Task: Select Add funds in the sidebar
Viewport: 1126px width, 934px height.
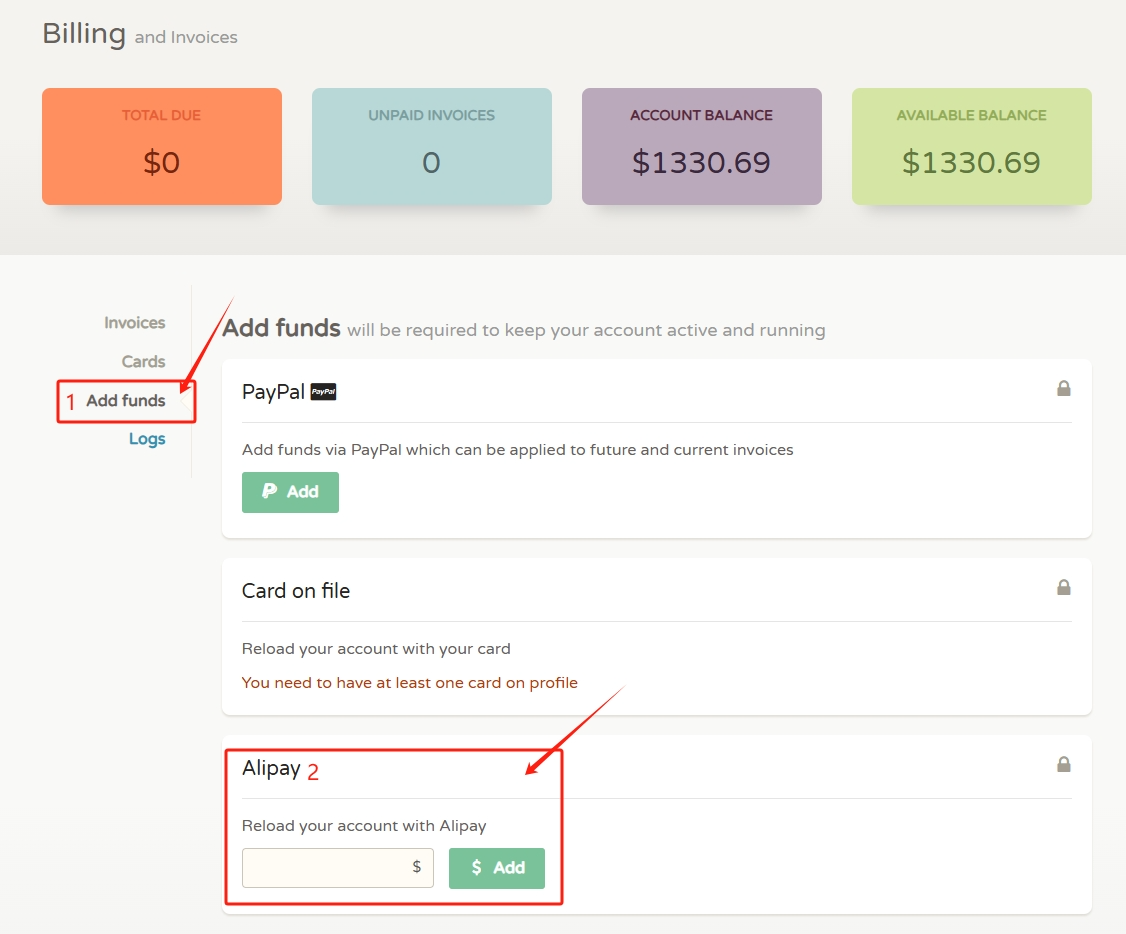Action: (126, 401)
